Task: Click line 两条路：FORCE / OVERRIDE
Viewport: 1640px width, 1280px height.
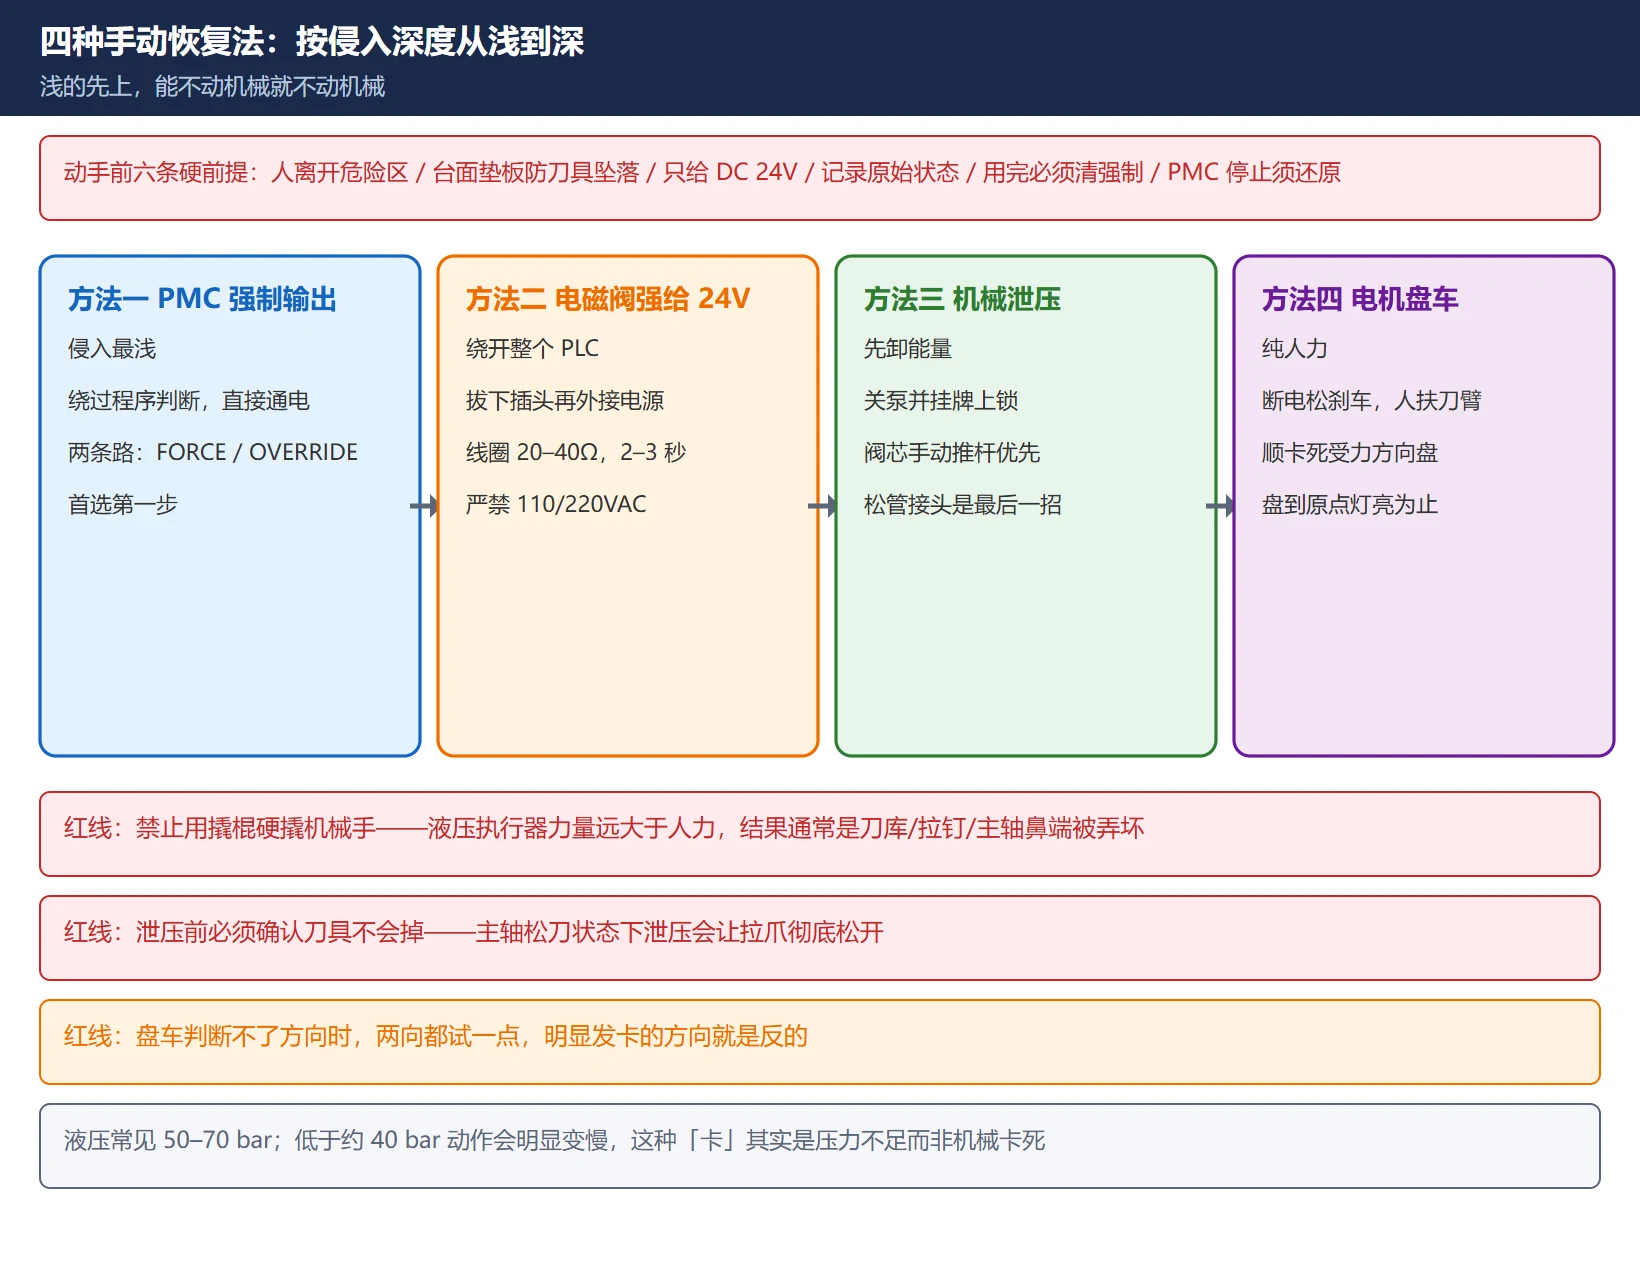Action: (x=213, y=453)
